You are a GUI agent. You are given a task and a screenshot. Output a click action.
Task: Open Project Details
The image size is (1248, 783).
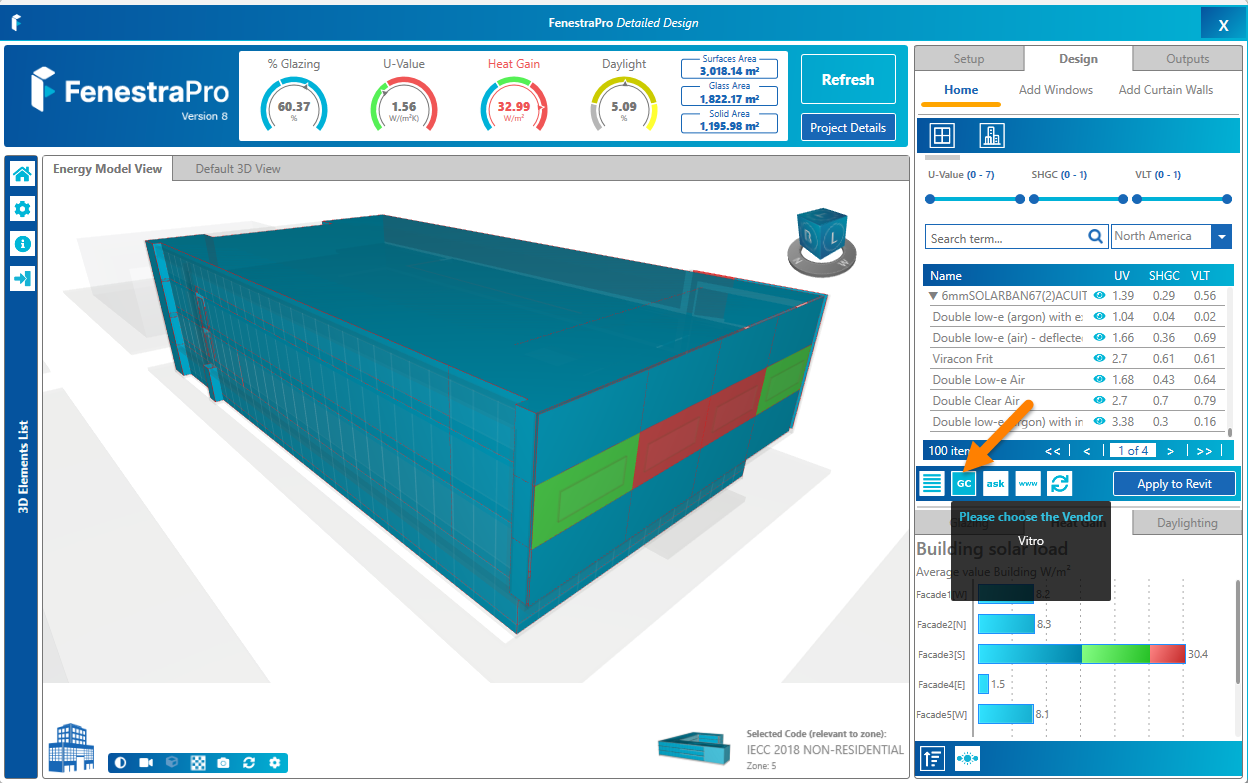[x=848, y=128]
